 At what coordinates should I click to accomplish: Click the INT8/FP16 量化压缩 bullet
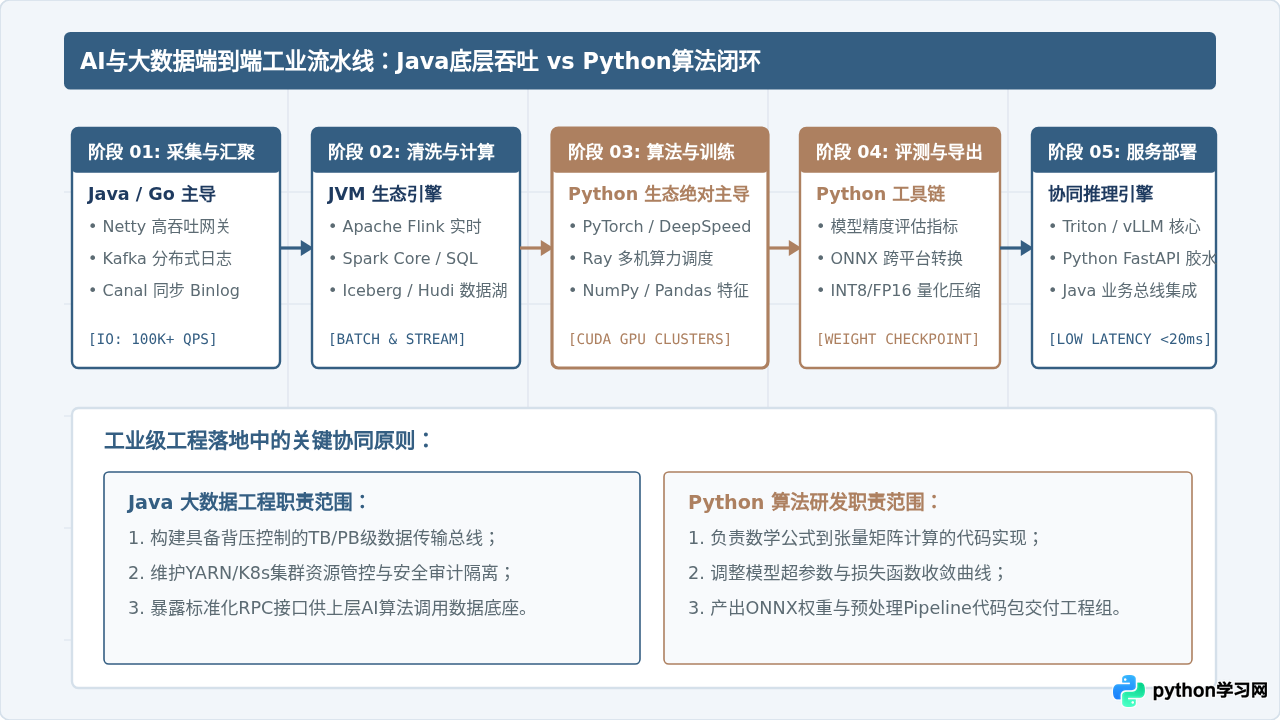click(898, 291)
